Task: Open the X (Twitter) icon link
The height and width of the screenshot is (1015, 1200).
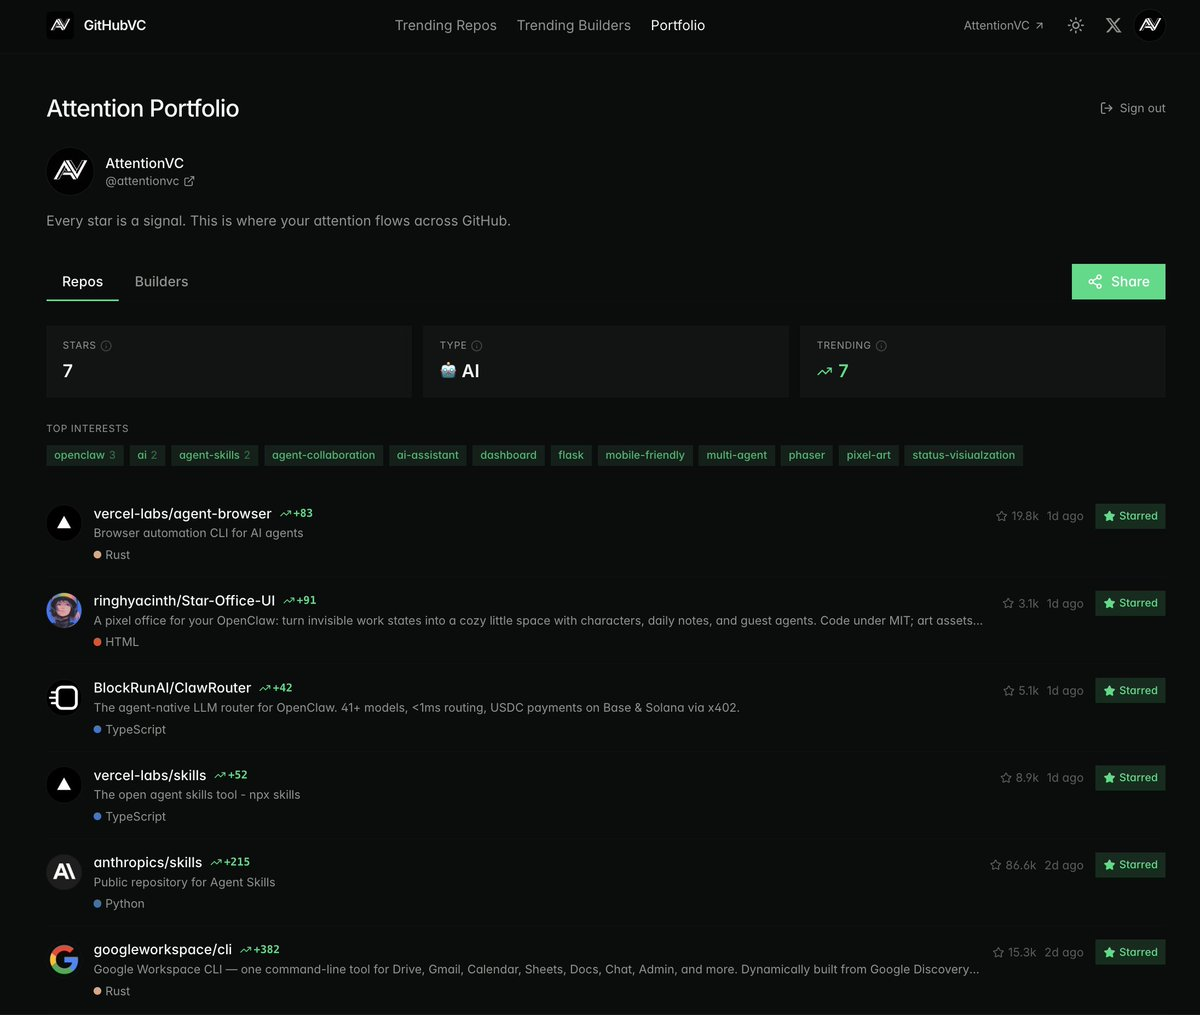Action: 1113,26
